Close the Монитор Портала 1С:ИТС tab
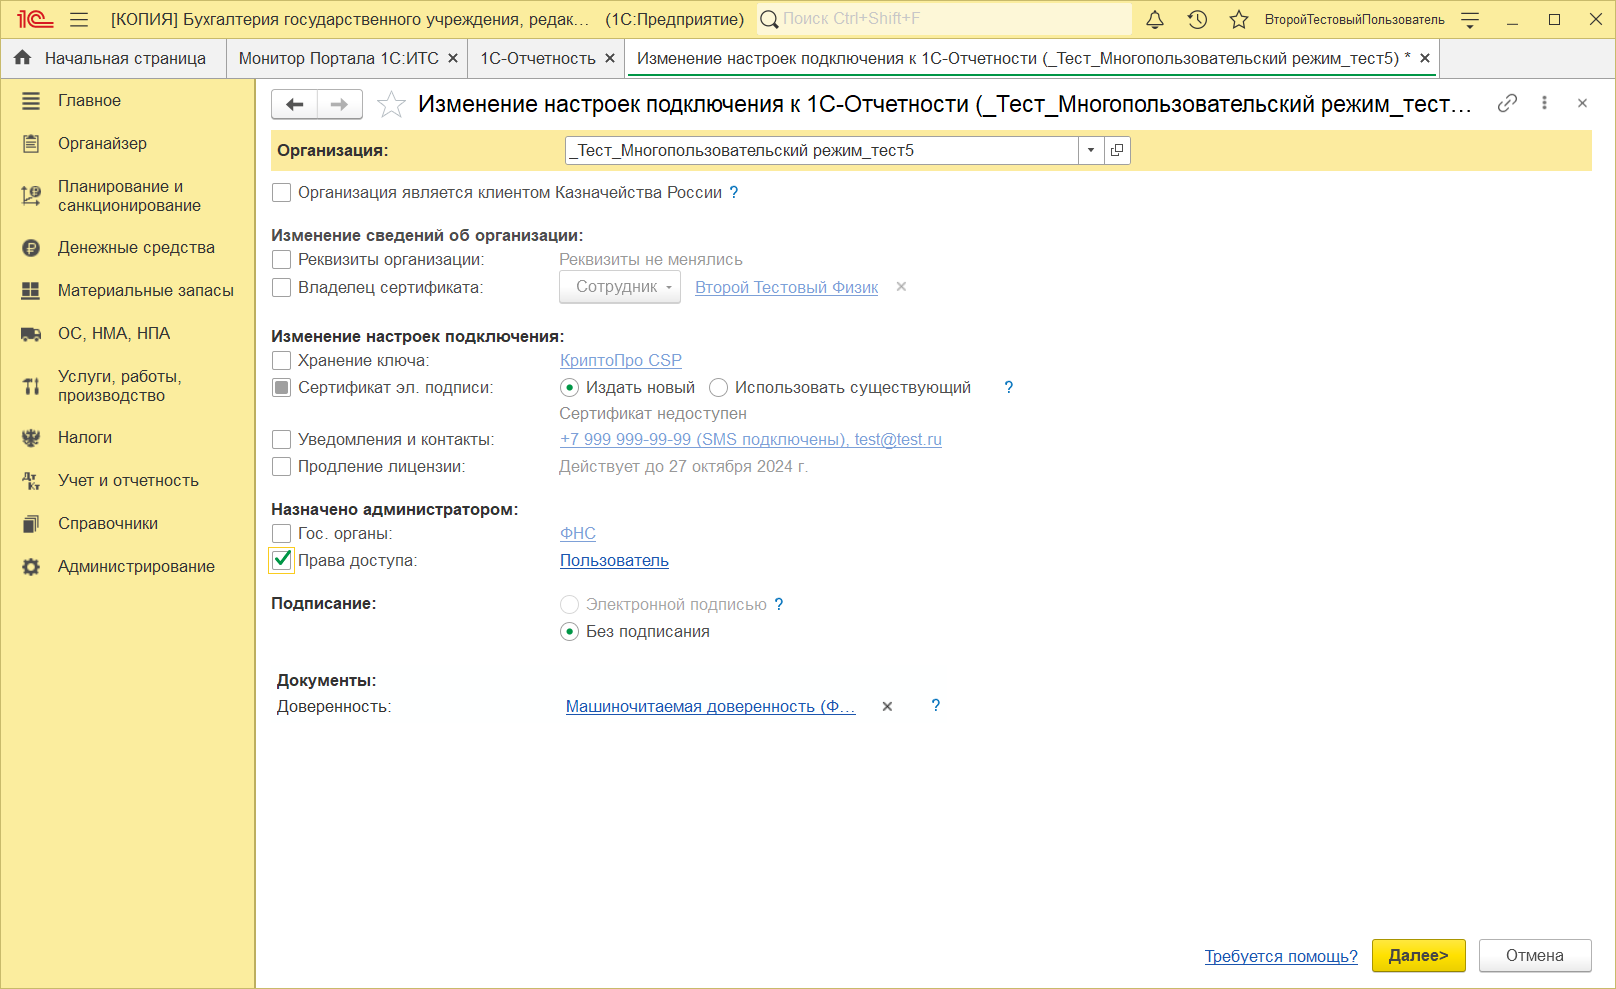1616x989 pixels. pos(453,58)
